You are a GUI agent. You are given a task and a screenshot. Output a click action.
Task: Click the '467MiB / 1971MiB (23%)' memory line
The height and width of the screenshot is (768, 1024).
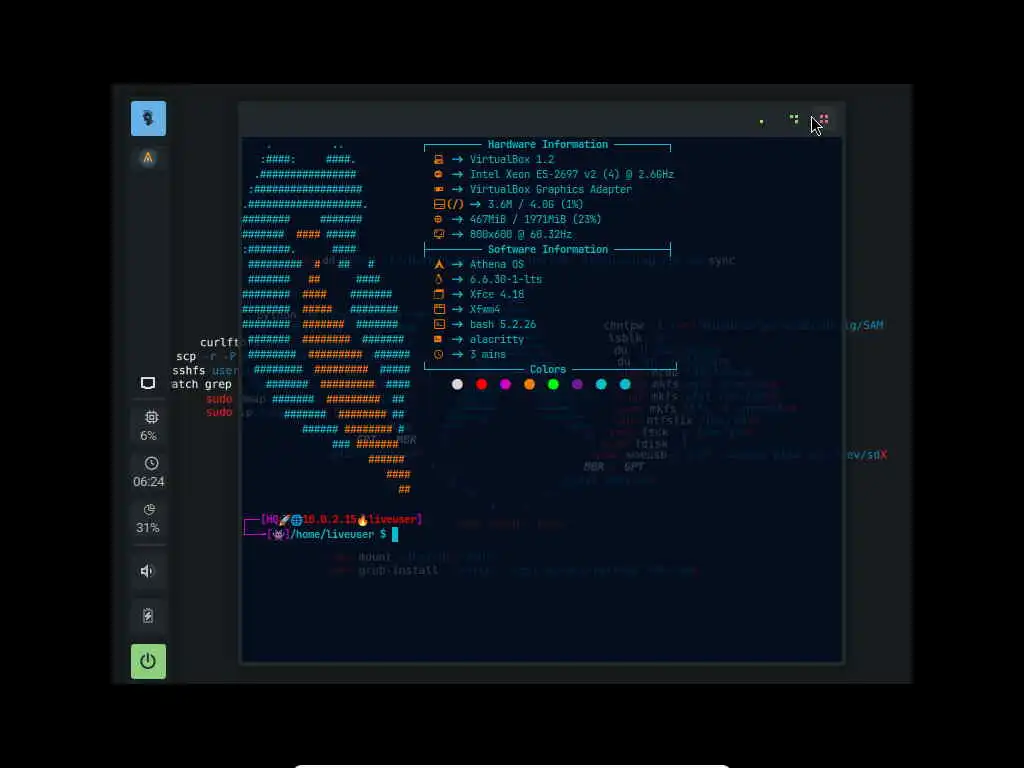536,219
